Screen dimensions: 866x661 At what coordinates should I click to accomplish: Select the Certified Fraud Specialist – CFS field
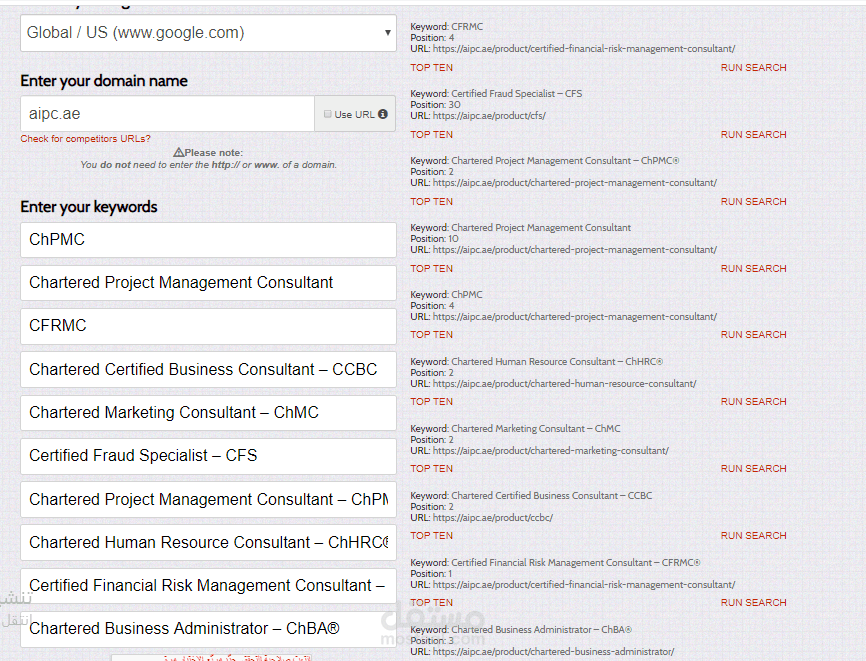[208, 456]
